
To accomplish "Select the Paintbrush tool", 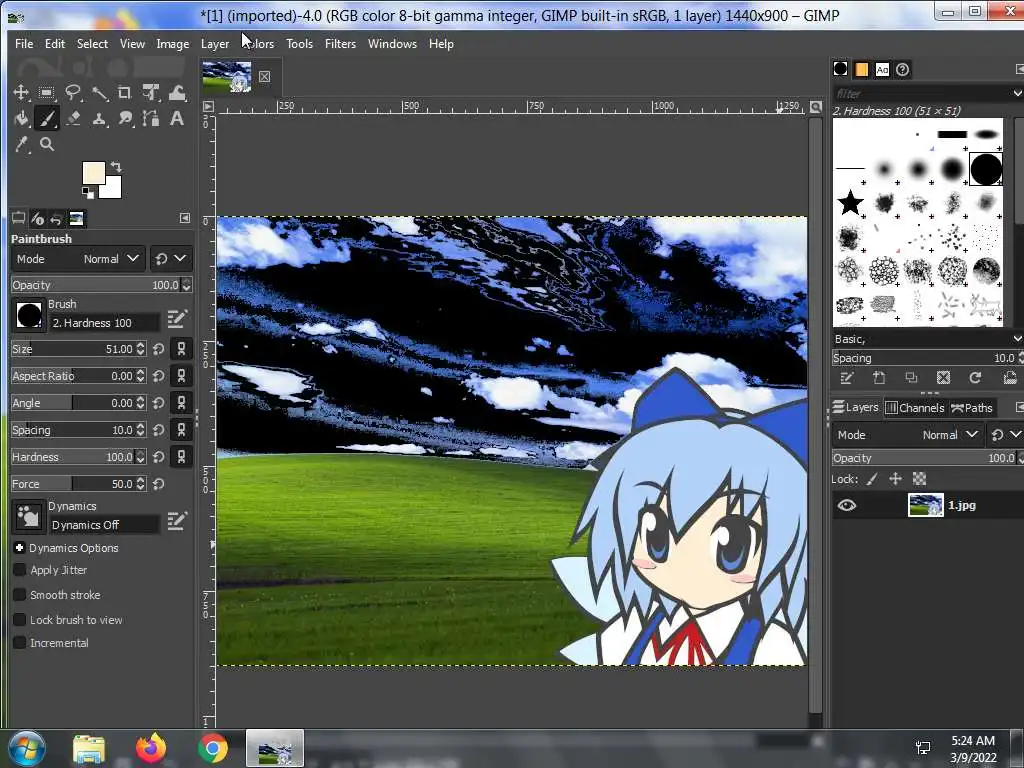I will [x=46, y=118].
